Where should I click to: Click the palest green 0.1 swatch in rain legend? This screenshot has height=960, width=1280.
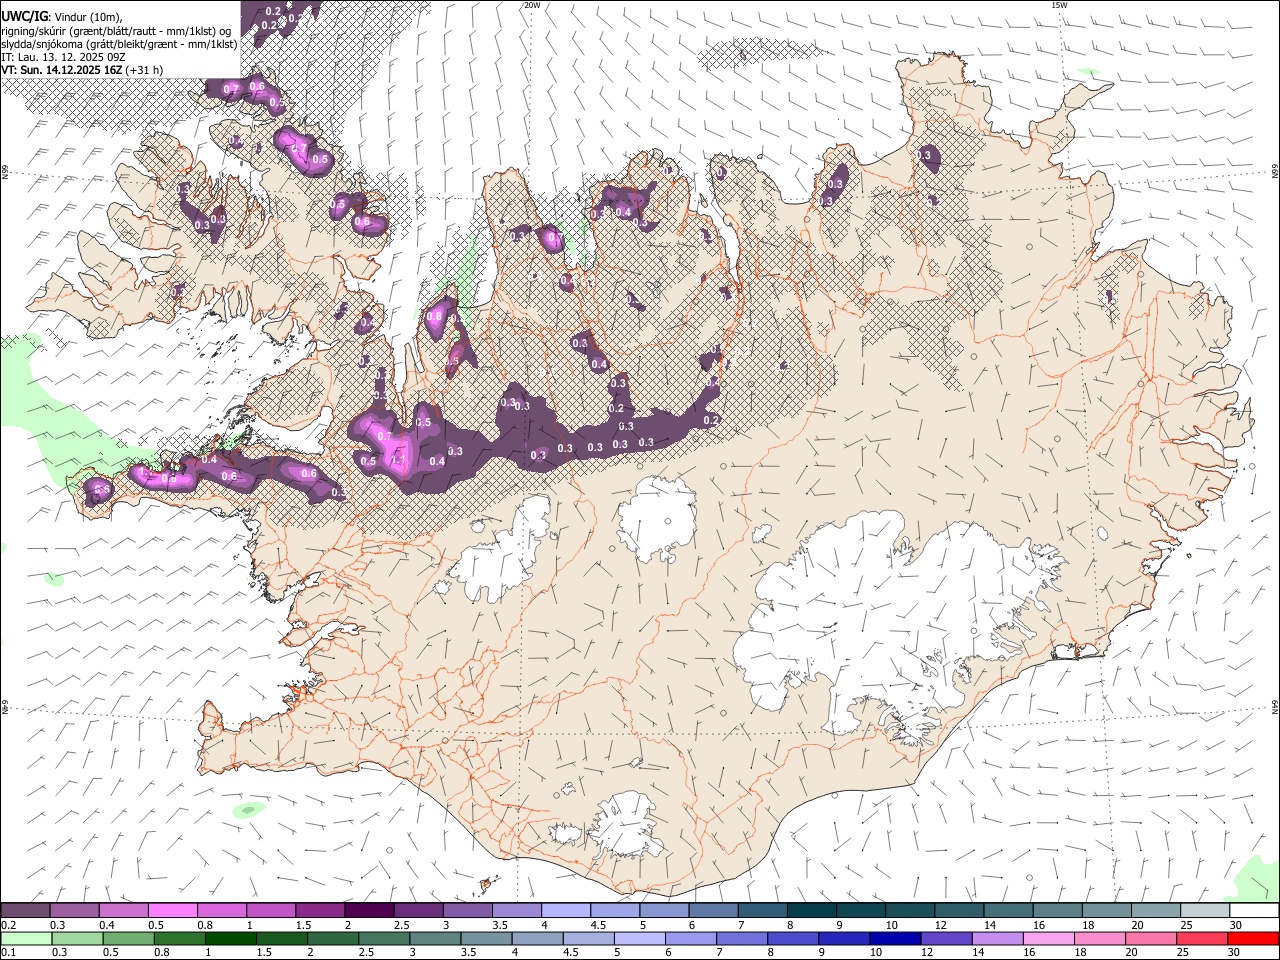tap(27, 939)
